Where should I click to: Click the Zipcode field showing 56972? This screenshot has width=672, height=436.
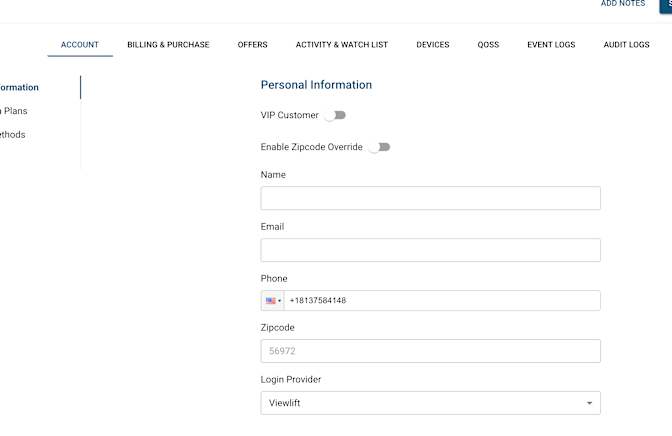tap(430, 351)
